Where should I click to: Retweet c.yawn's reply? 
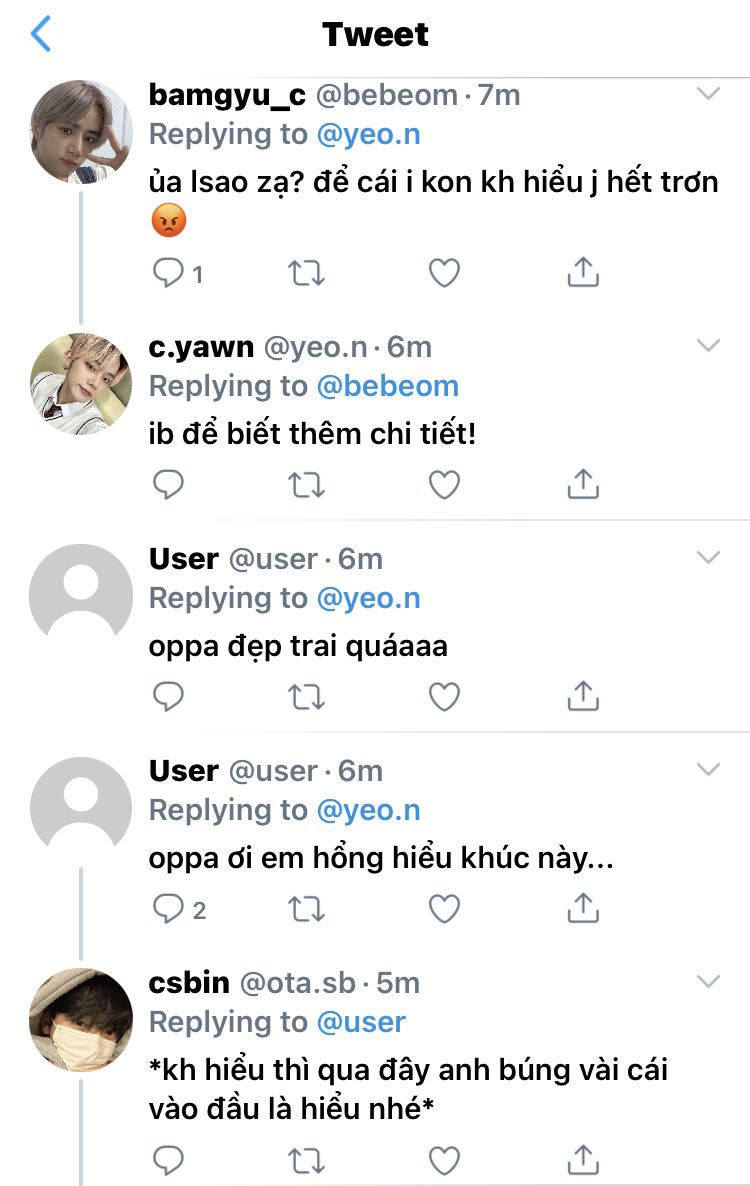click(306, 485)
